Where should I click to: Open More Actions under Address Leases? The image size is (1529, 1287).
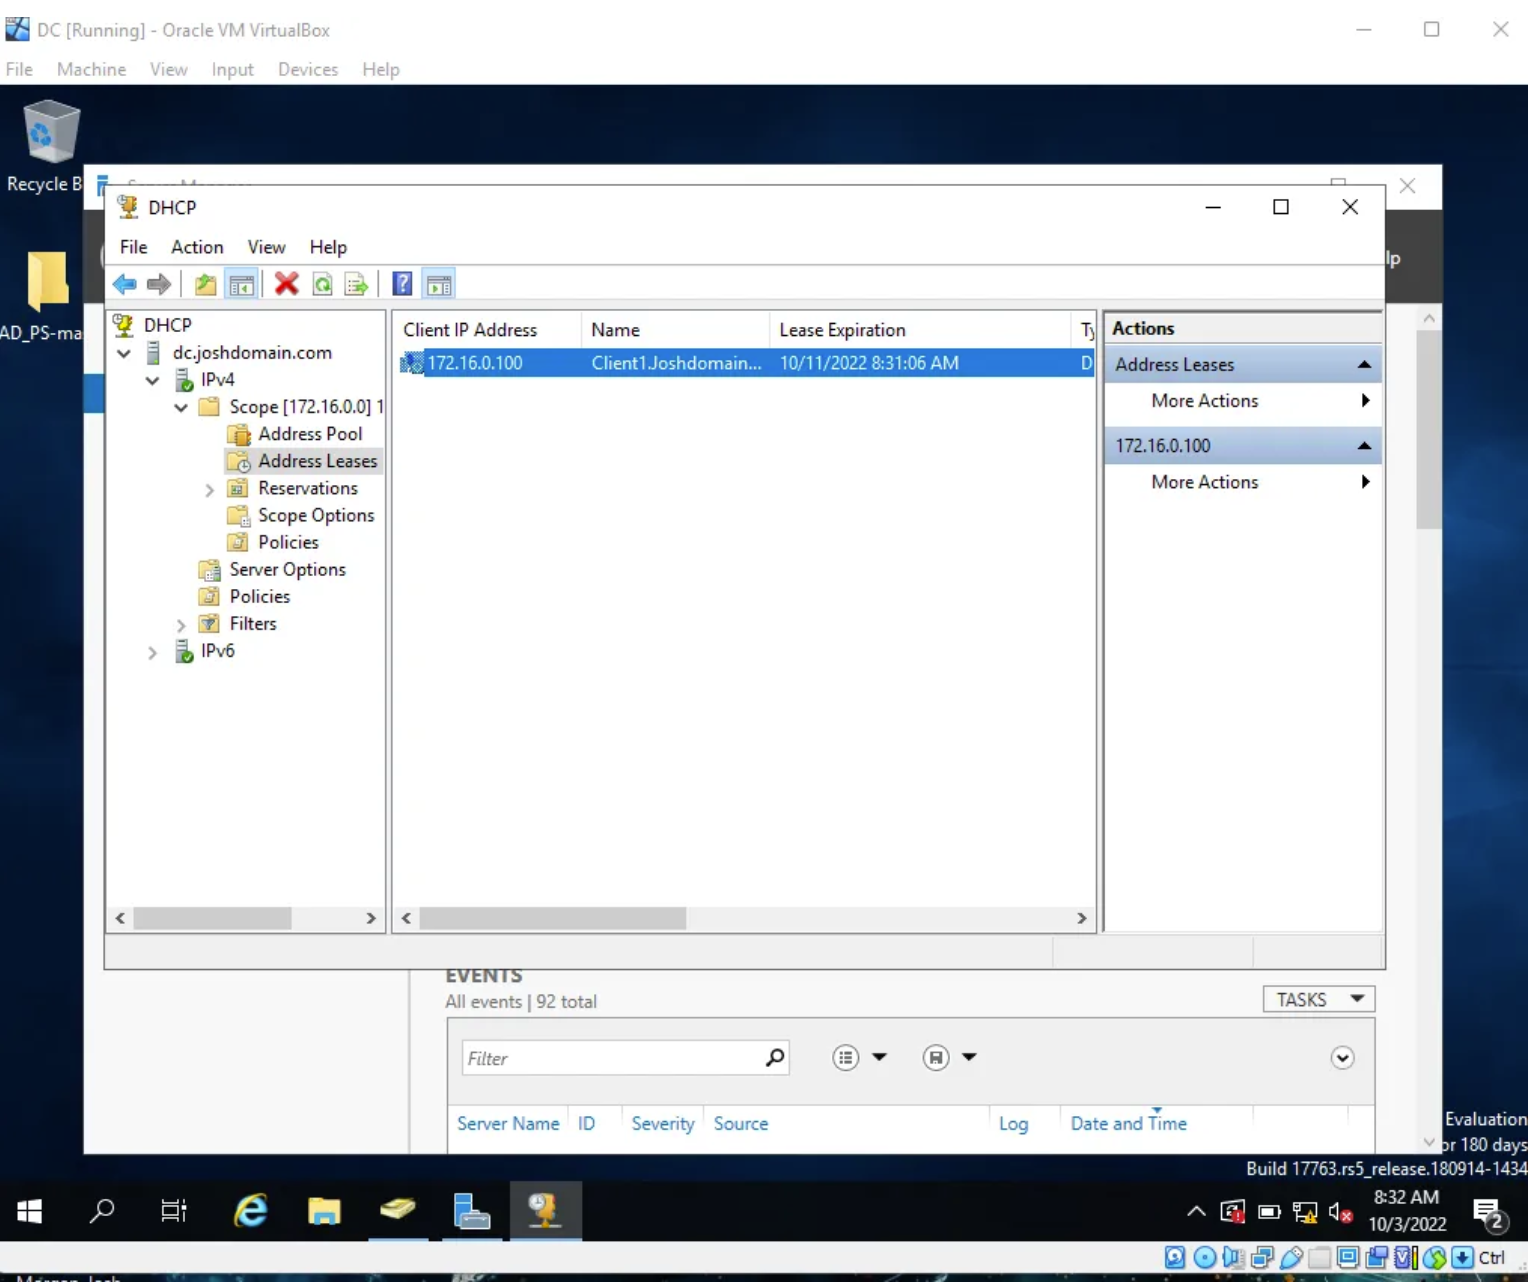(x=1243, y=402)
